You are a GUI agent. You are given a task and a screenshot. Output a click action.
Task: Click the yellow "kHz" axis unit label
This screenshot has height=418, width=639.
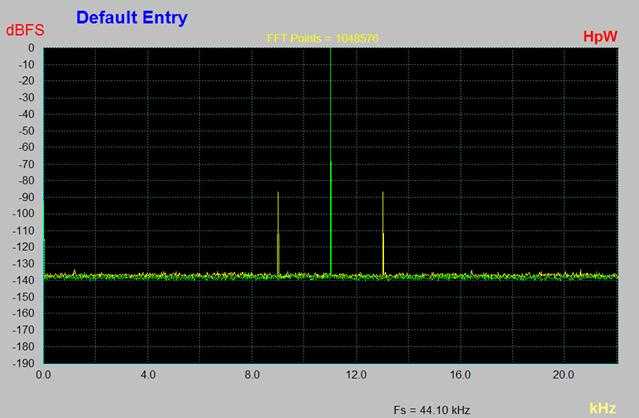(x=602, y=408)
